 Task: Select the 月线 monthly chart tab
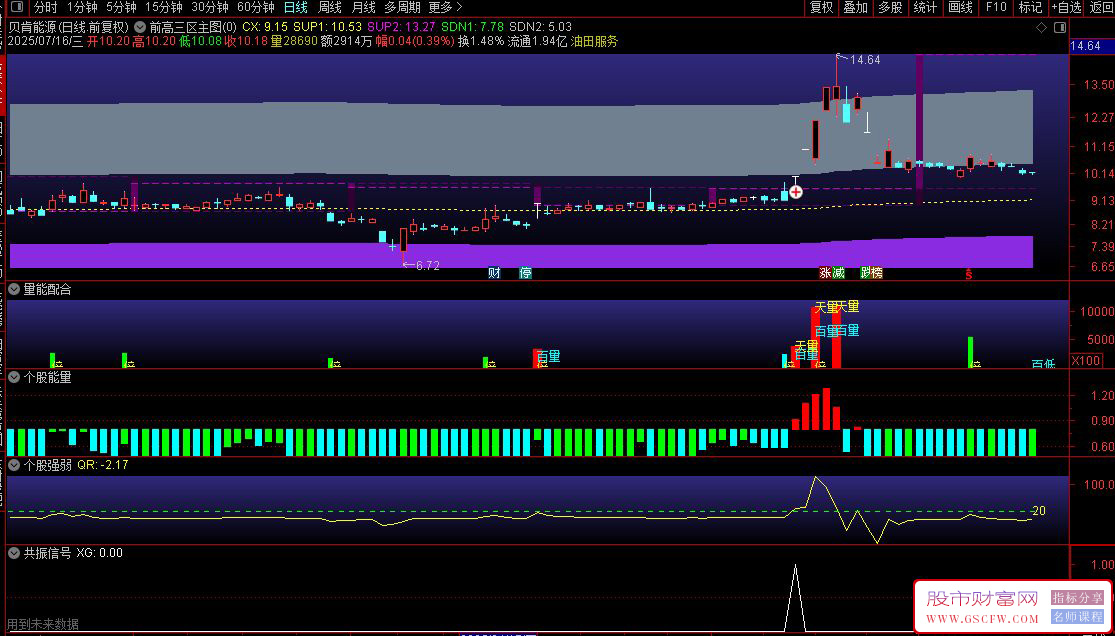[x=364, y=8]
